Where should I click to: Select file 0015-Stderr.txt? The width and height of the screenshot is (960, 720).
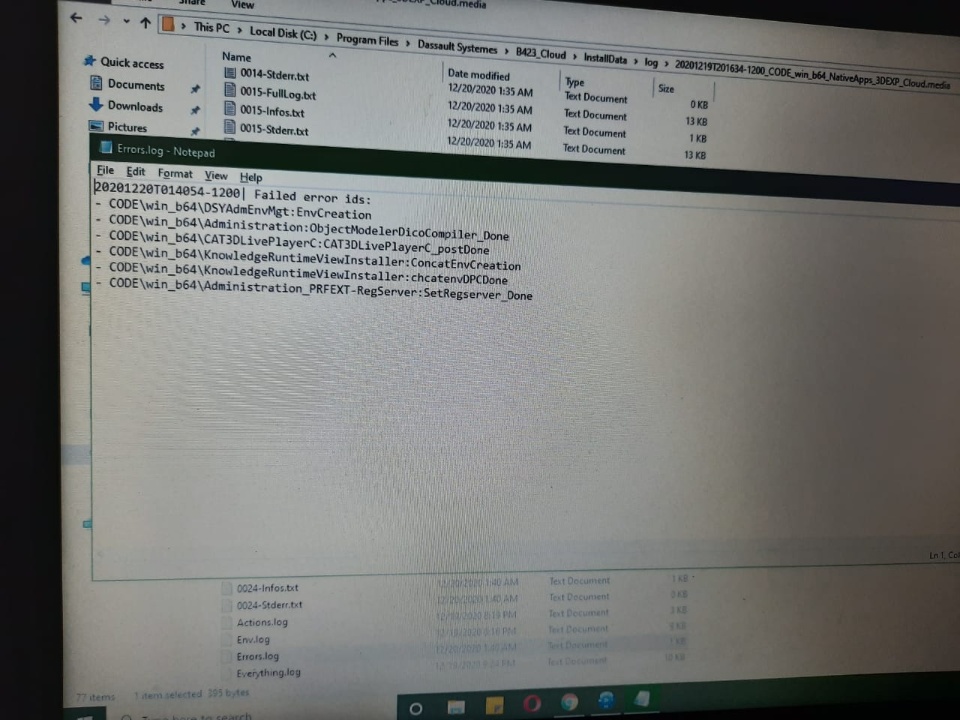274,129
